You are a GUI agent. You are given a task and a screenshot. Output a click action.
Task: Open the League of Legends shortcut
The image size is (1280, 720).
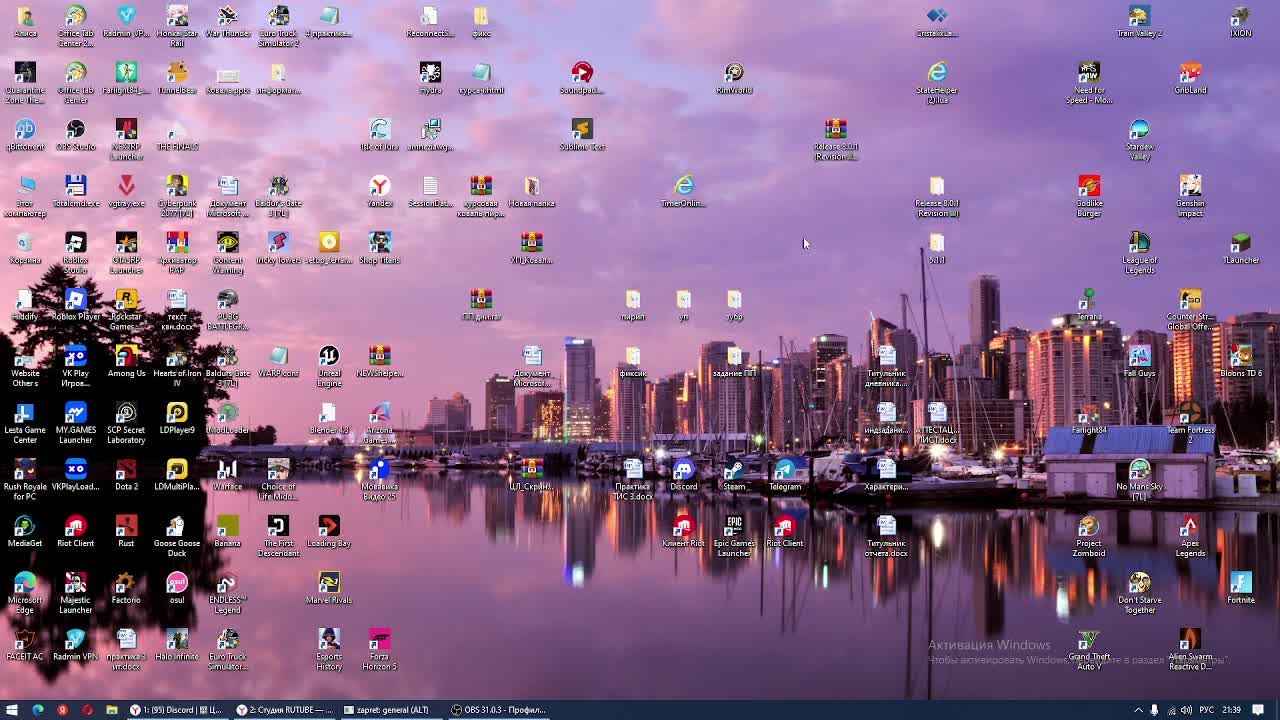[x=1140, y=252]
